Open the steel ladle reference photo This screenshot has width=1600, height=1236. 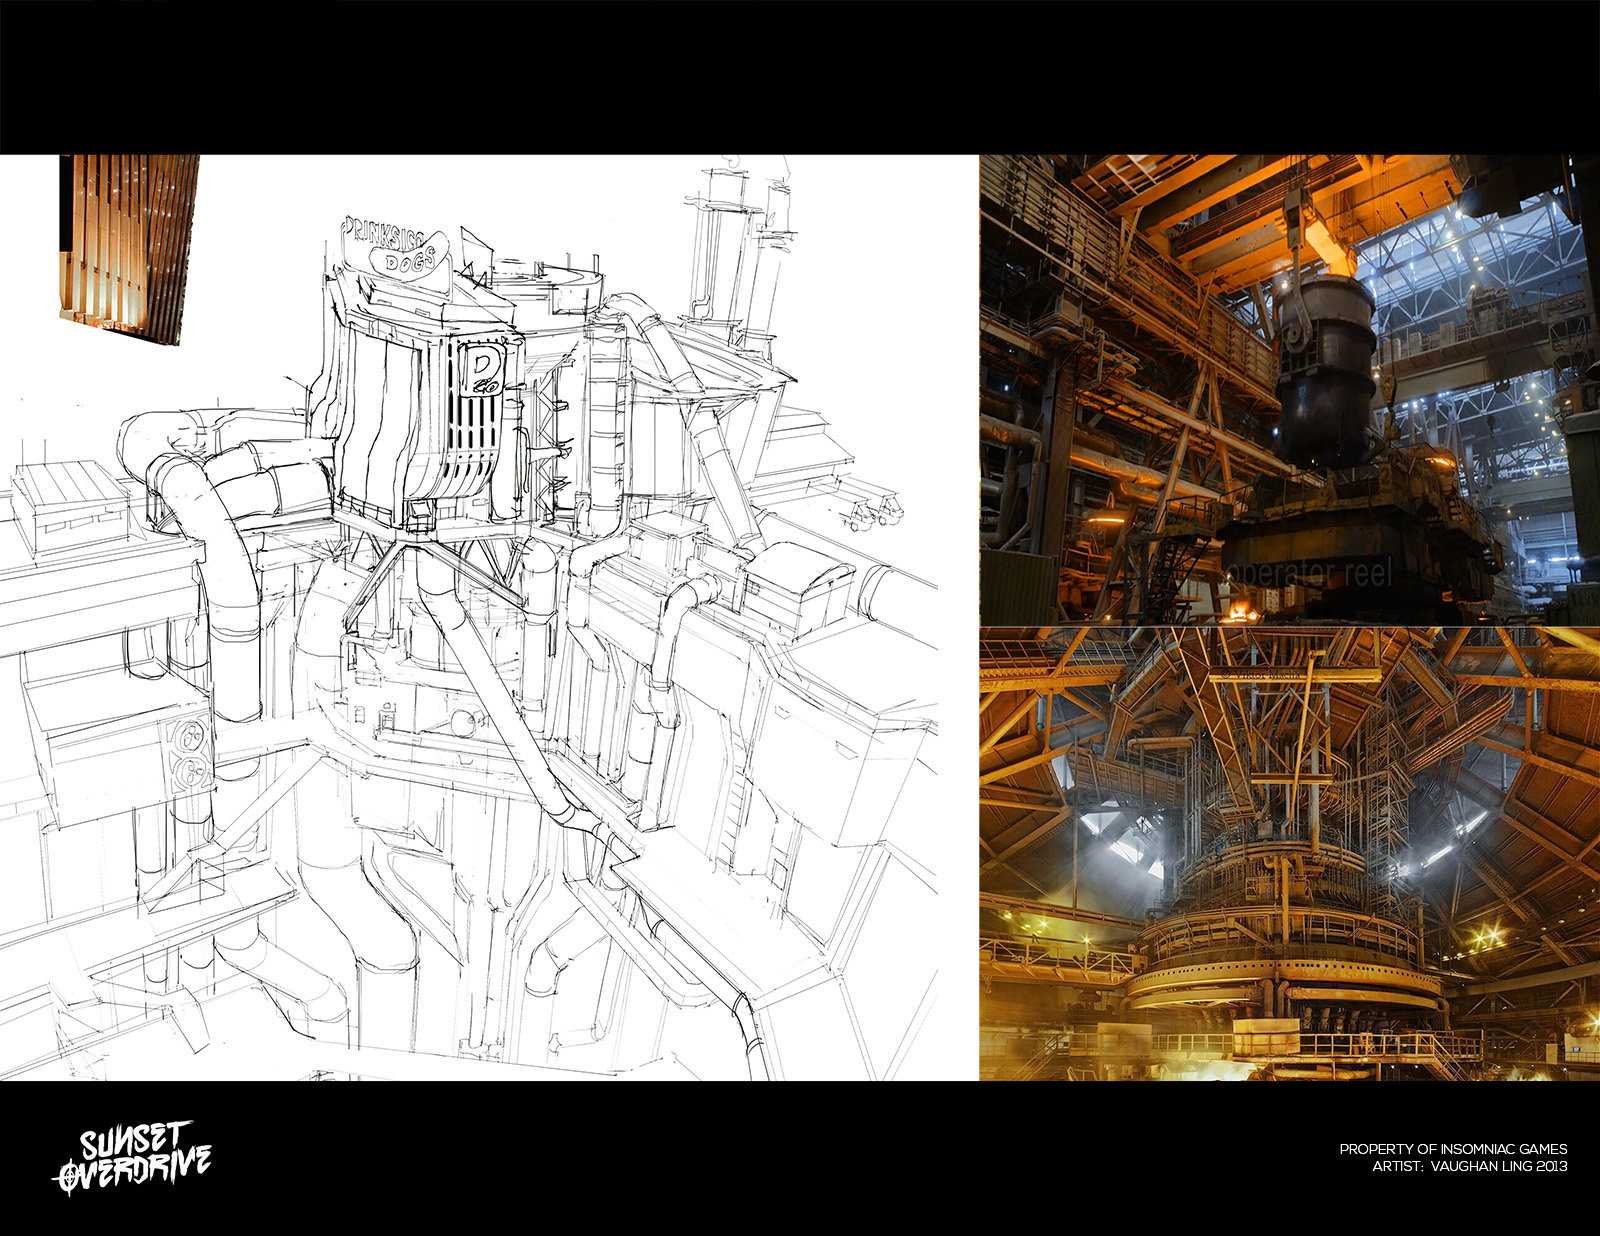coord(1290,390)
